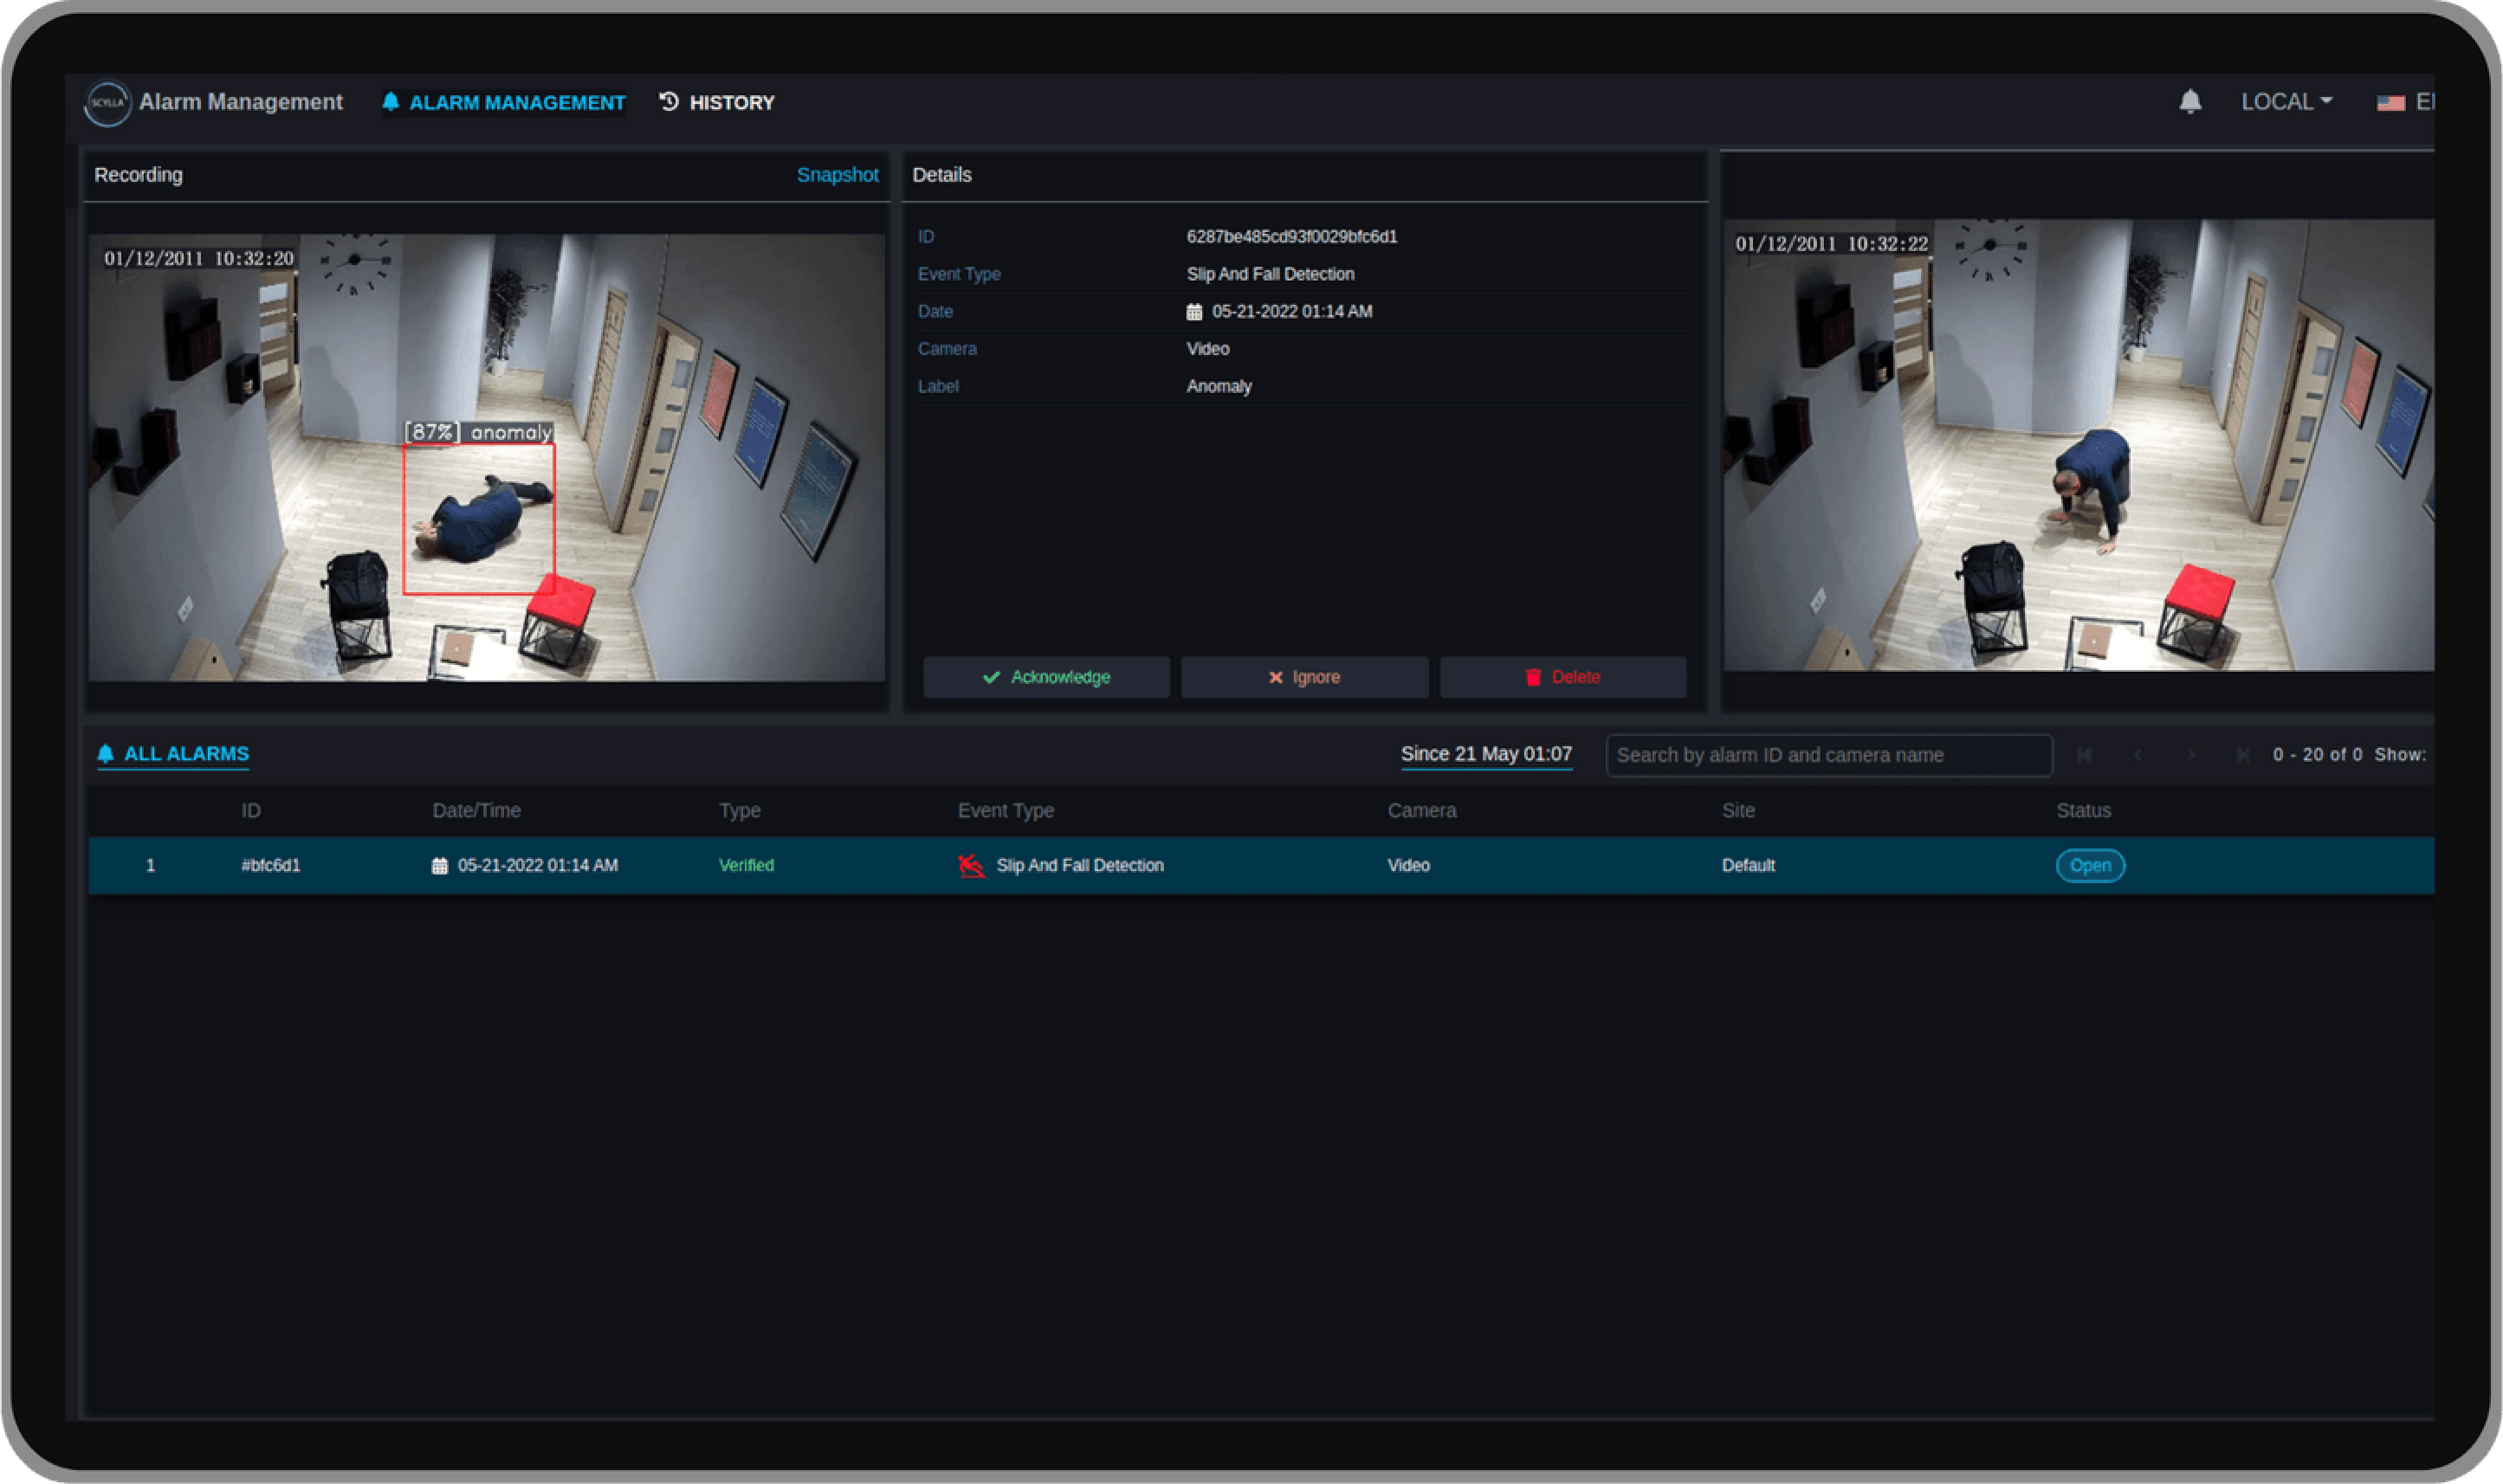Open the All Alarms tab

point(173,754)
